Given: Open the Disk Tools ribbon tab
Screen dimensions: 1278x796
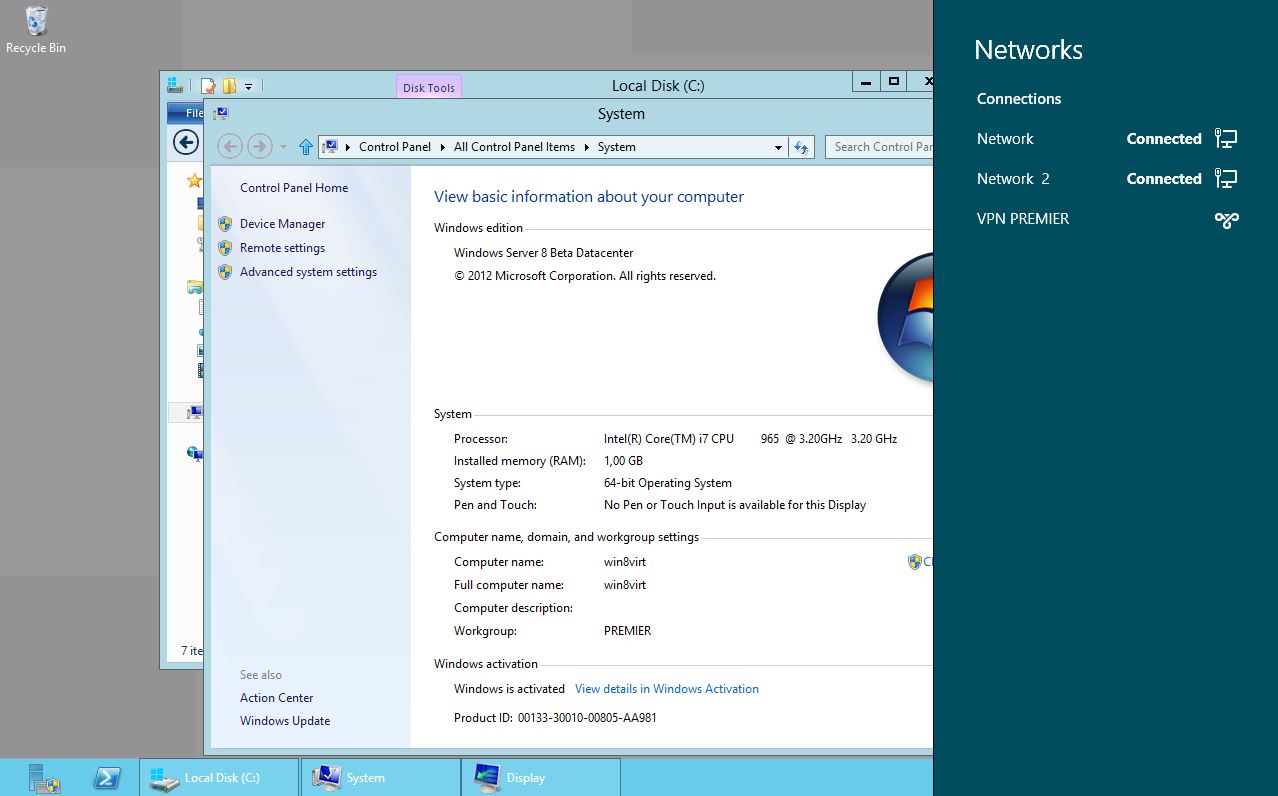Looking at the screenshot, I should click(x=428, y=87).
